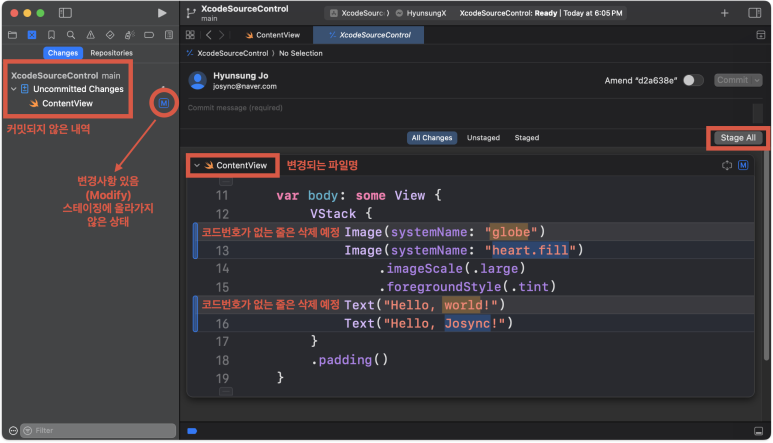Collapse the Uncommitted Changes group
Viewport: 773px width, 443px height.
click(x=14, y=89)
